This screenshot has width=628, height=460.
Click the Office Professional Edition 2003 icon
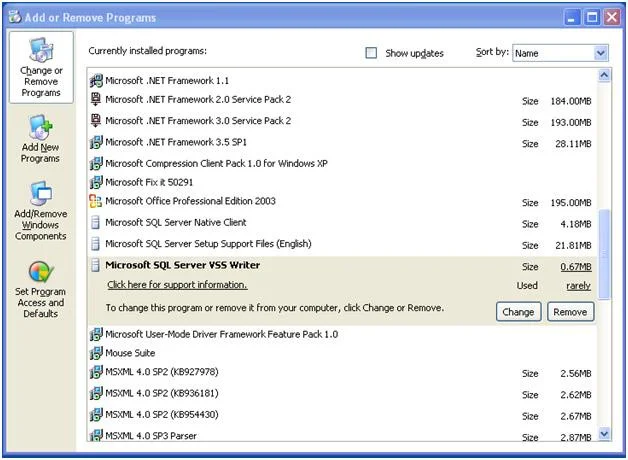click(95, 201)
